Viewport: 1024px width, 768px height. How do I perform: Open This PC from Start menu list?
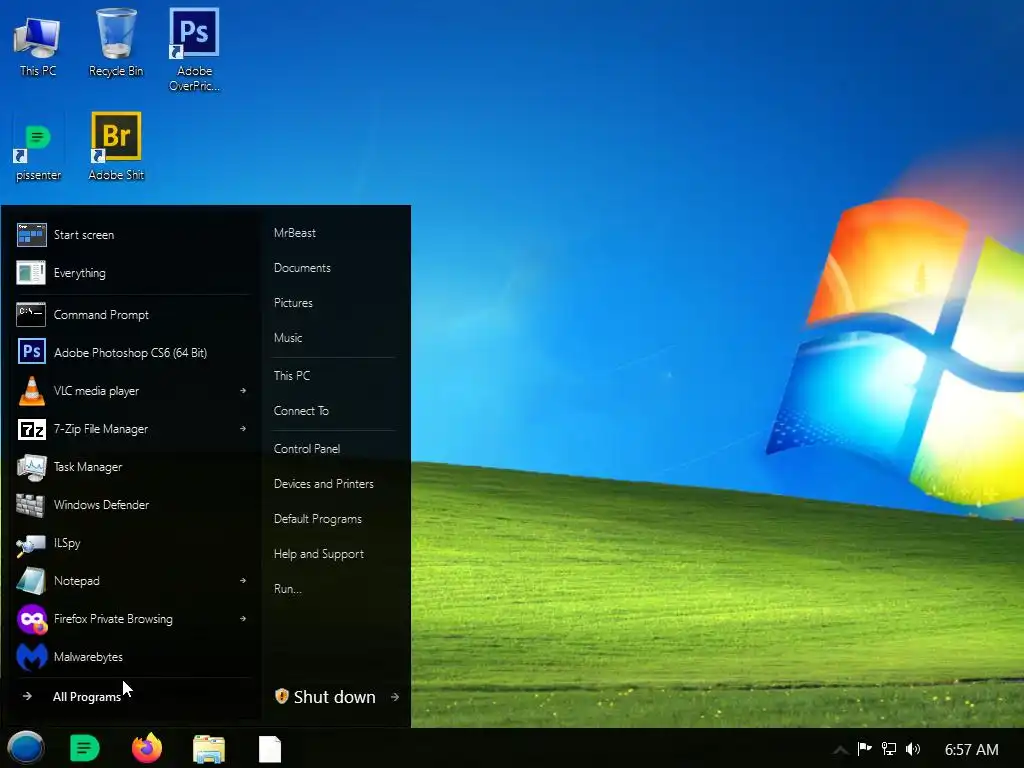[292, 376]
